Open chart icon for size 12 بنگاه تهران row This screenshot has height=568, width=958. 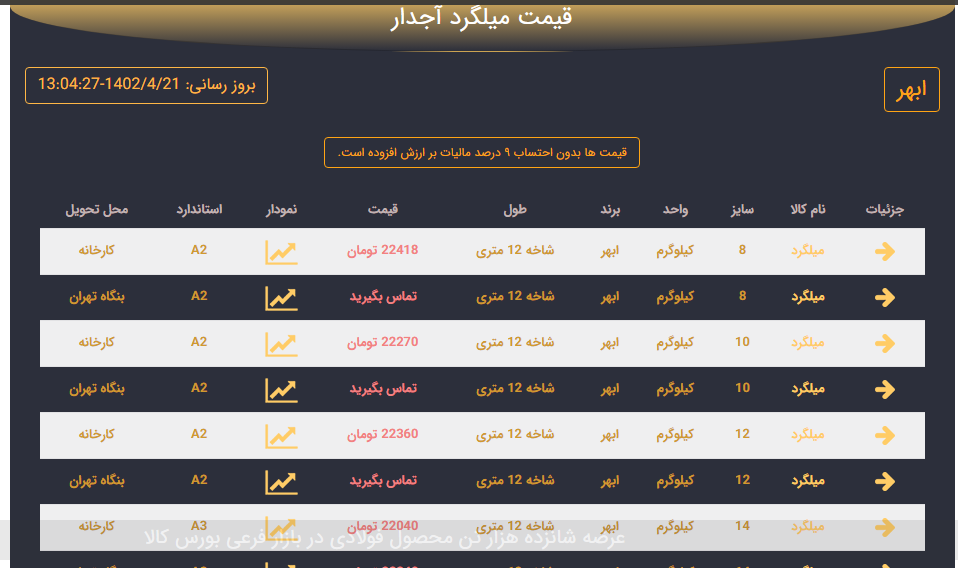(x=281, y=482)
